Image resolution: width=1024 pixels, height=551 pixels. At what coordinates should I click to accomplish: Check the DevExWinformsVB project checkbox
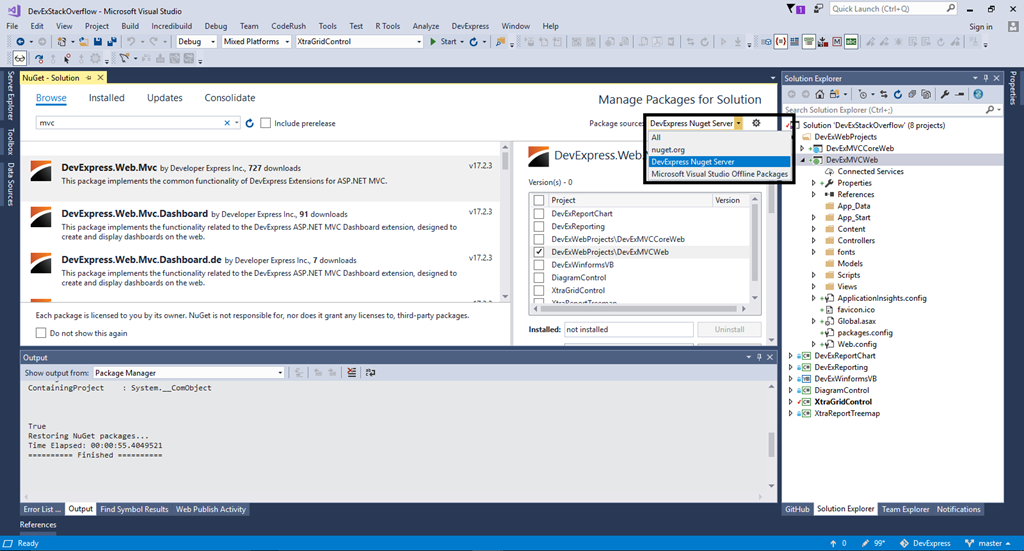539,265
